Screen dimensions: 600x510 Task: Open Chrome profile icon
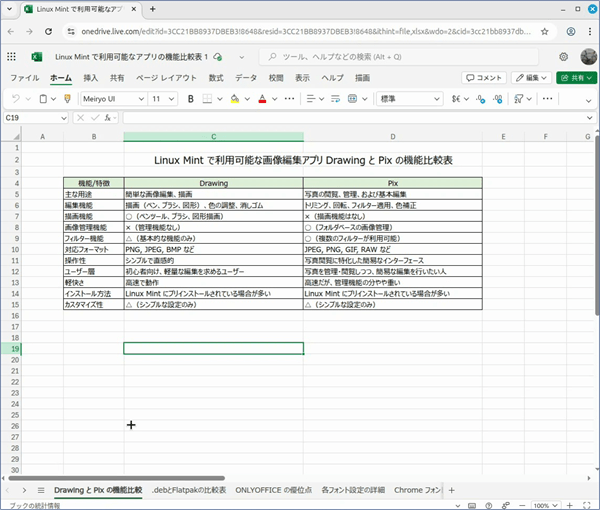point(571,32)
